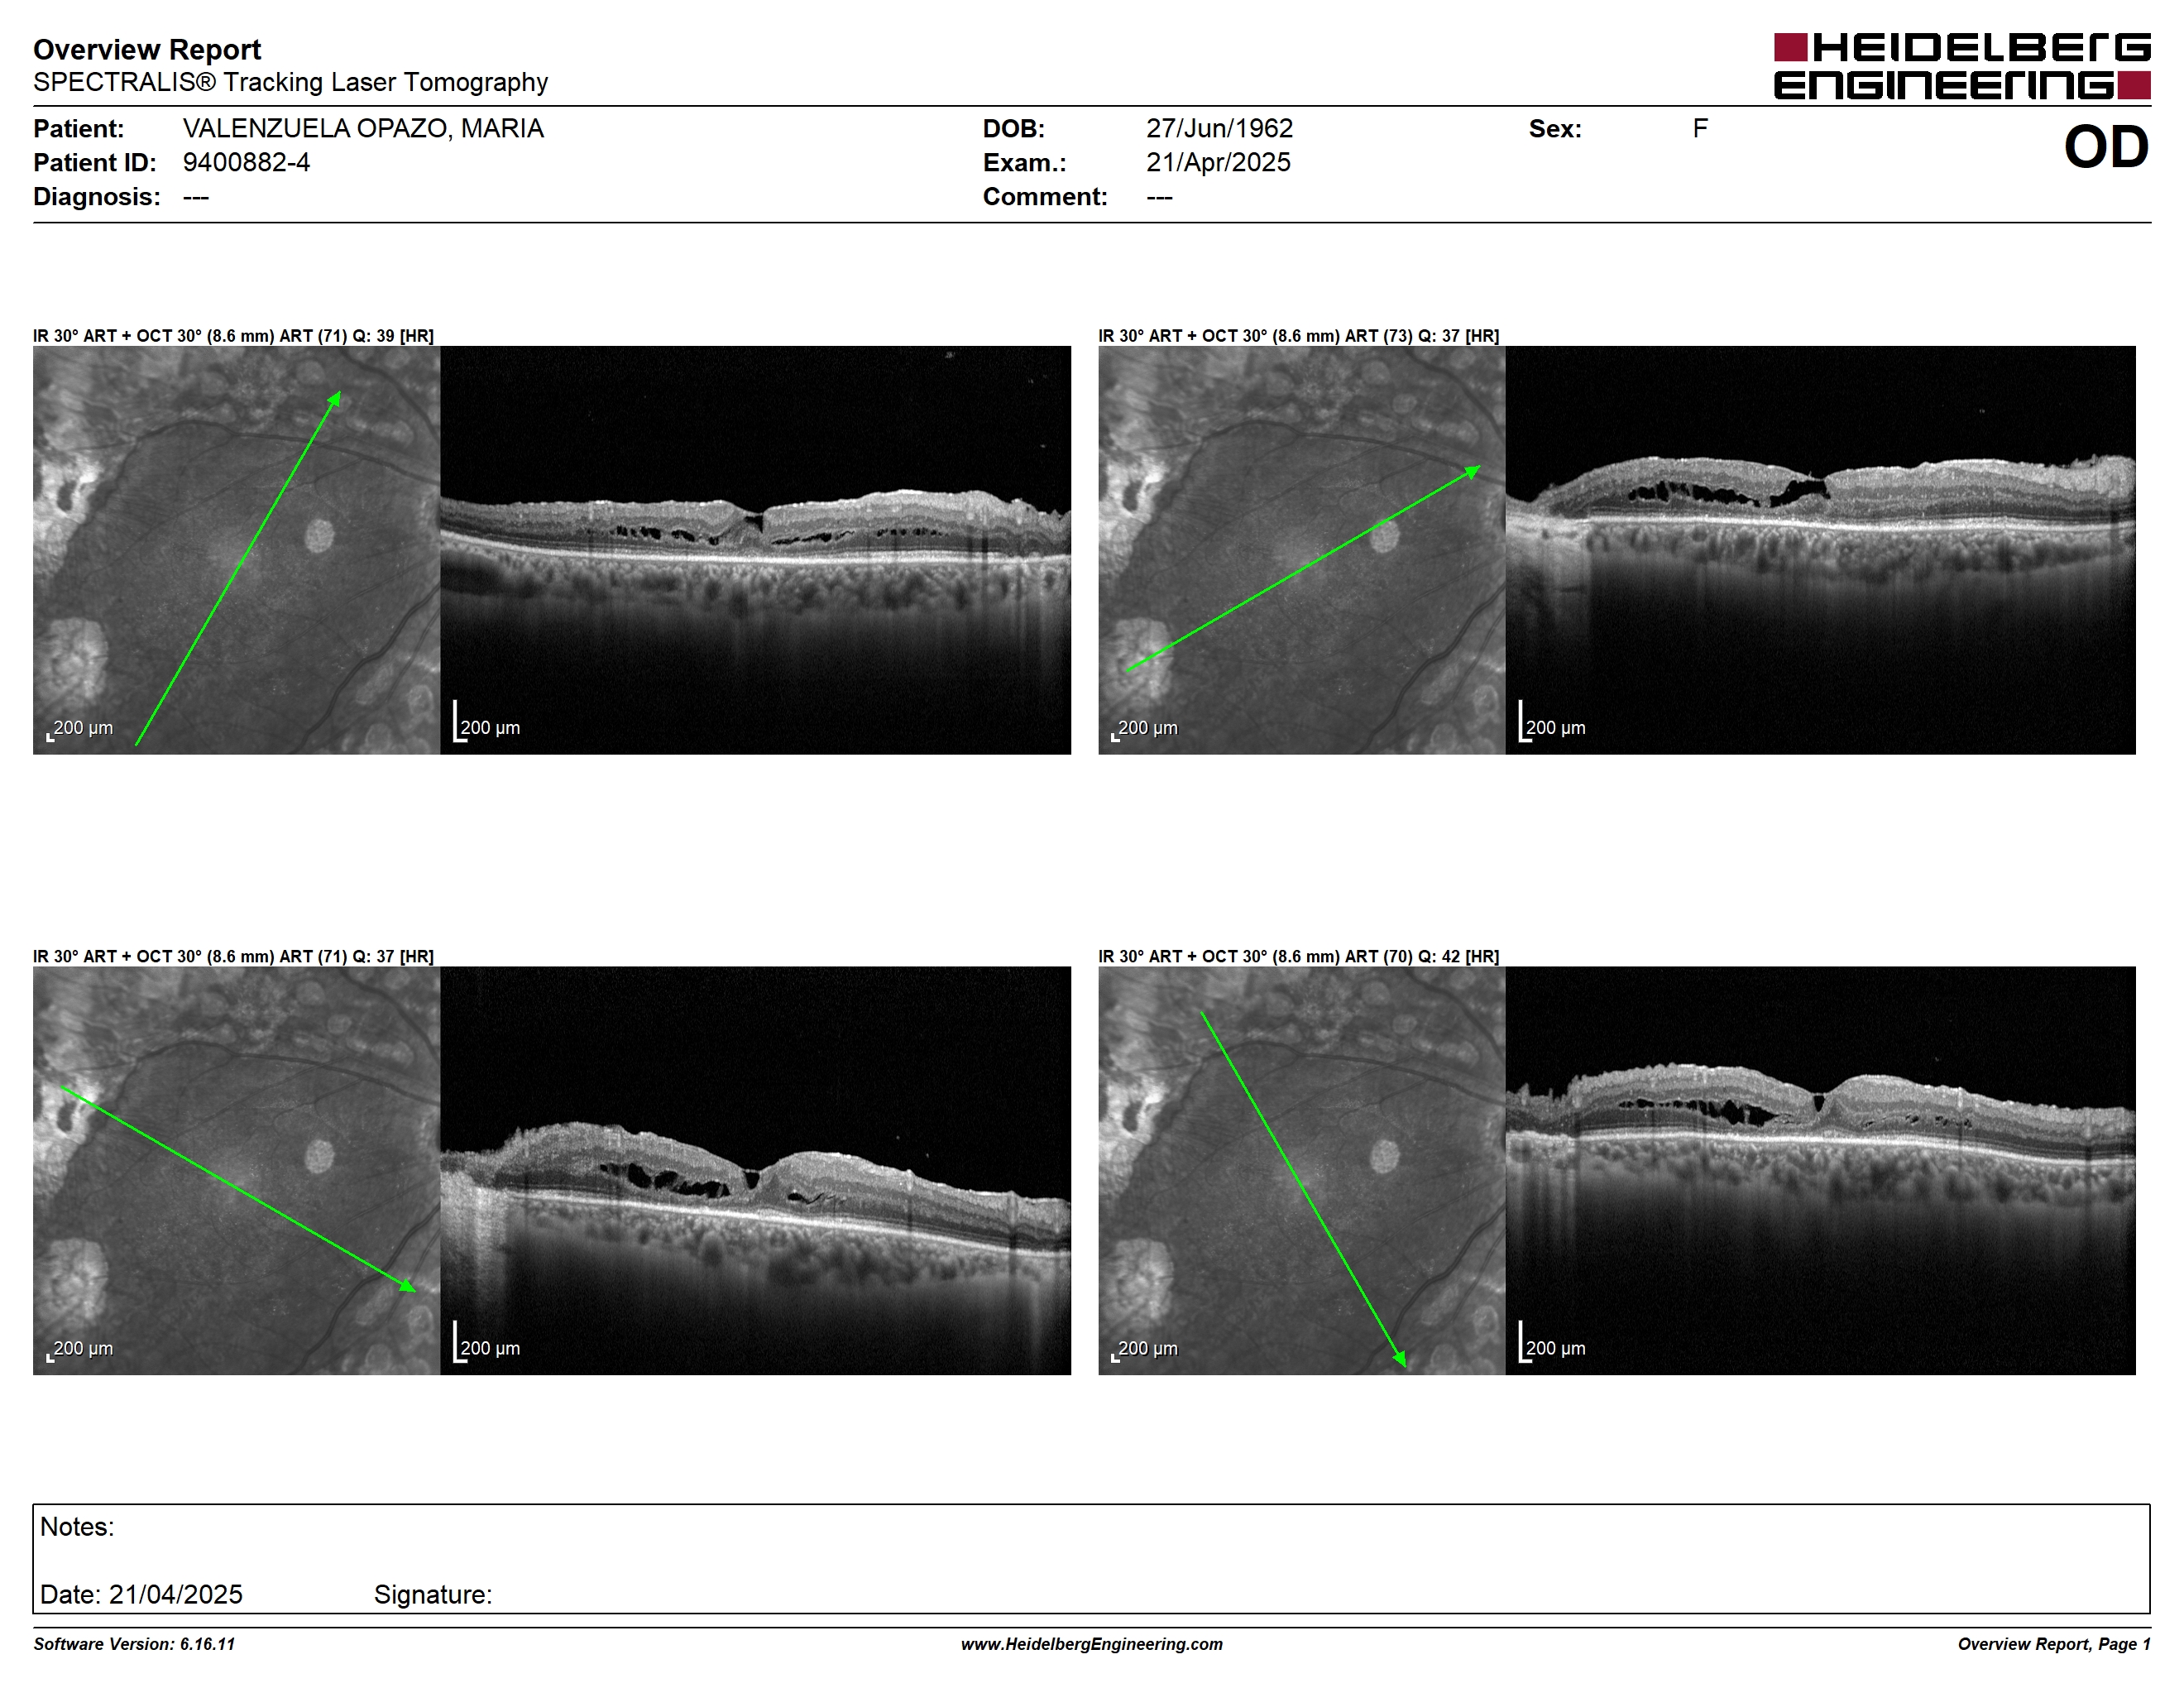Open bottom-right OCT B-scan Q: 42
This screenshot has width=2184, height=1688.
pos(1820,1170)
